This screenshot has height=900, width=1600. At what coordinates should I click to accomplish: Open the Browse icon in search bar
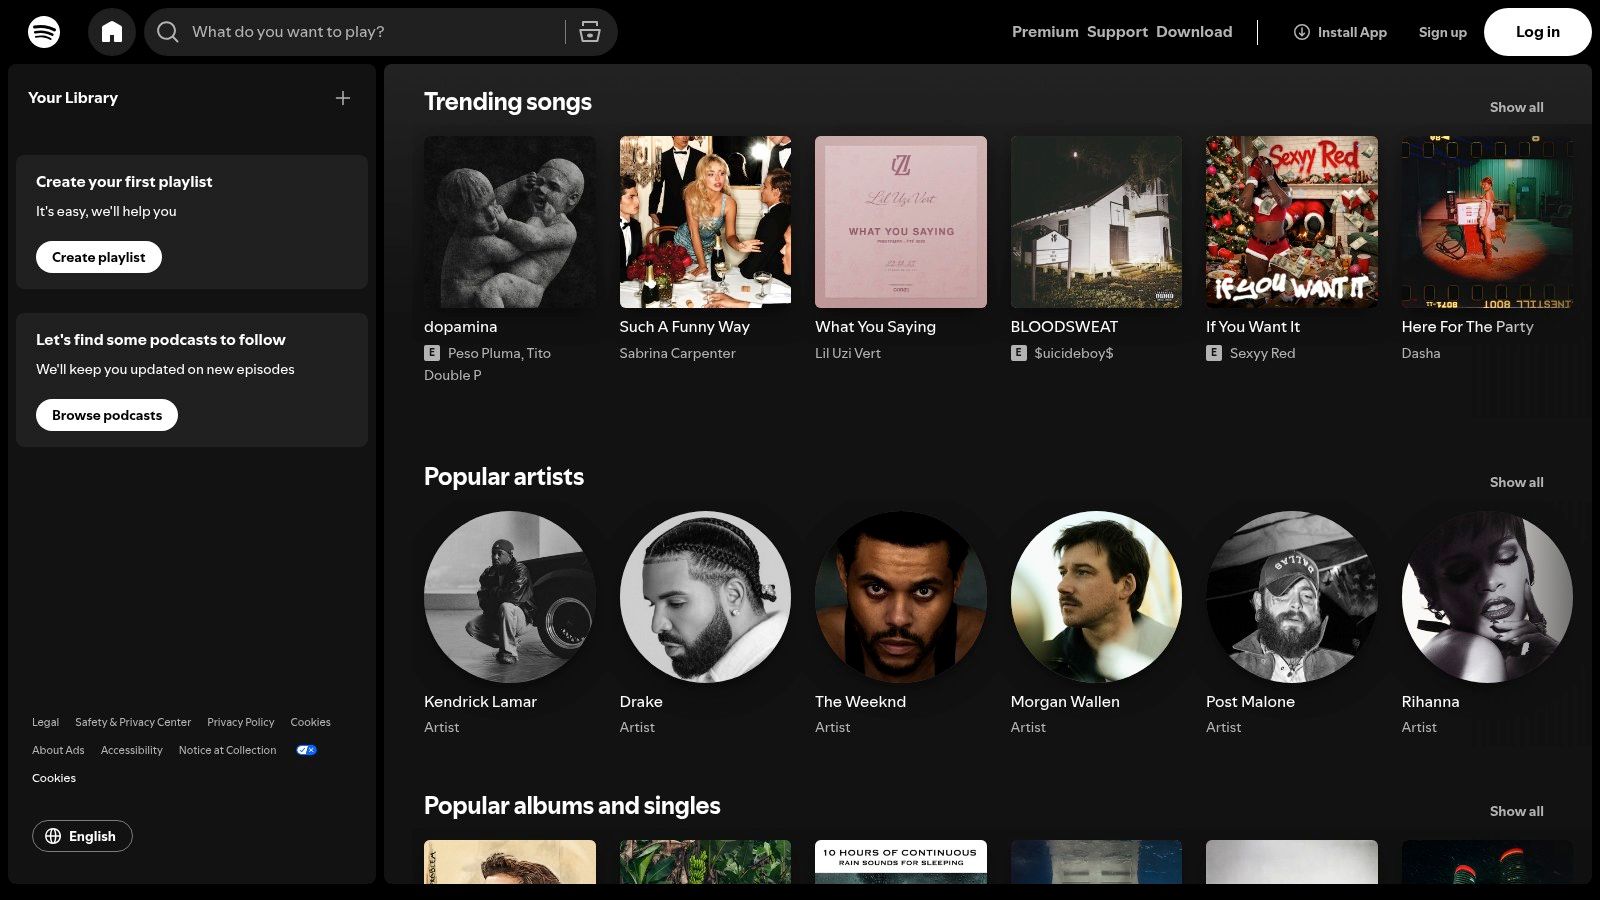(590, 32)
